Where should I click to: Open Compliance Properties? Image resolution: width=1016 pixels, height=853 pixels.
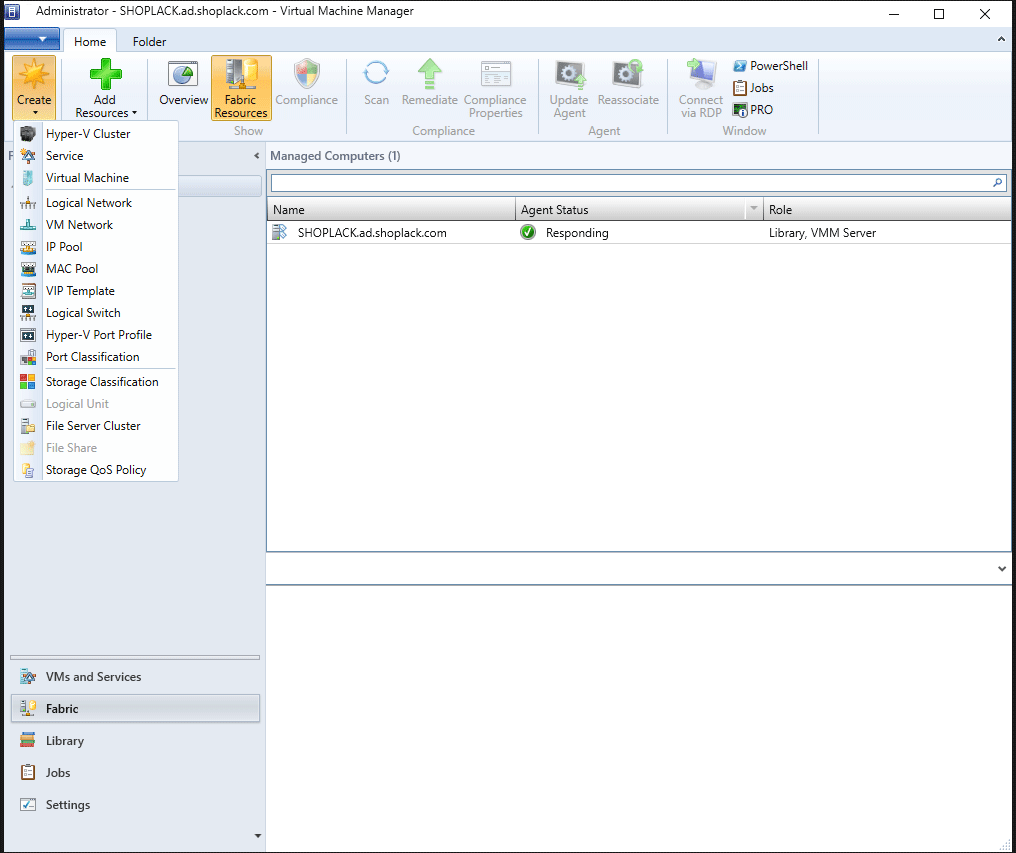click(496, 88)
